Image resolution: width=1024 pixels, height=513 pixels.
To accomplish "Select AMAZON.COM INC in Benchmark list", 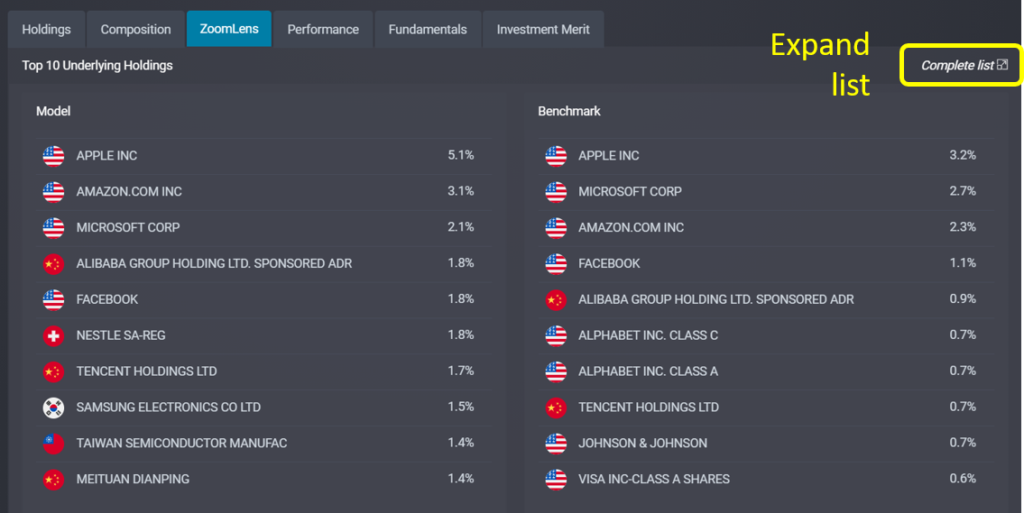I will coord(631,228).
